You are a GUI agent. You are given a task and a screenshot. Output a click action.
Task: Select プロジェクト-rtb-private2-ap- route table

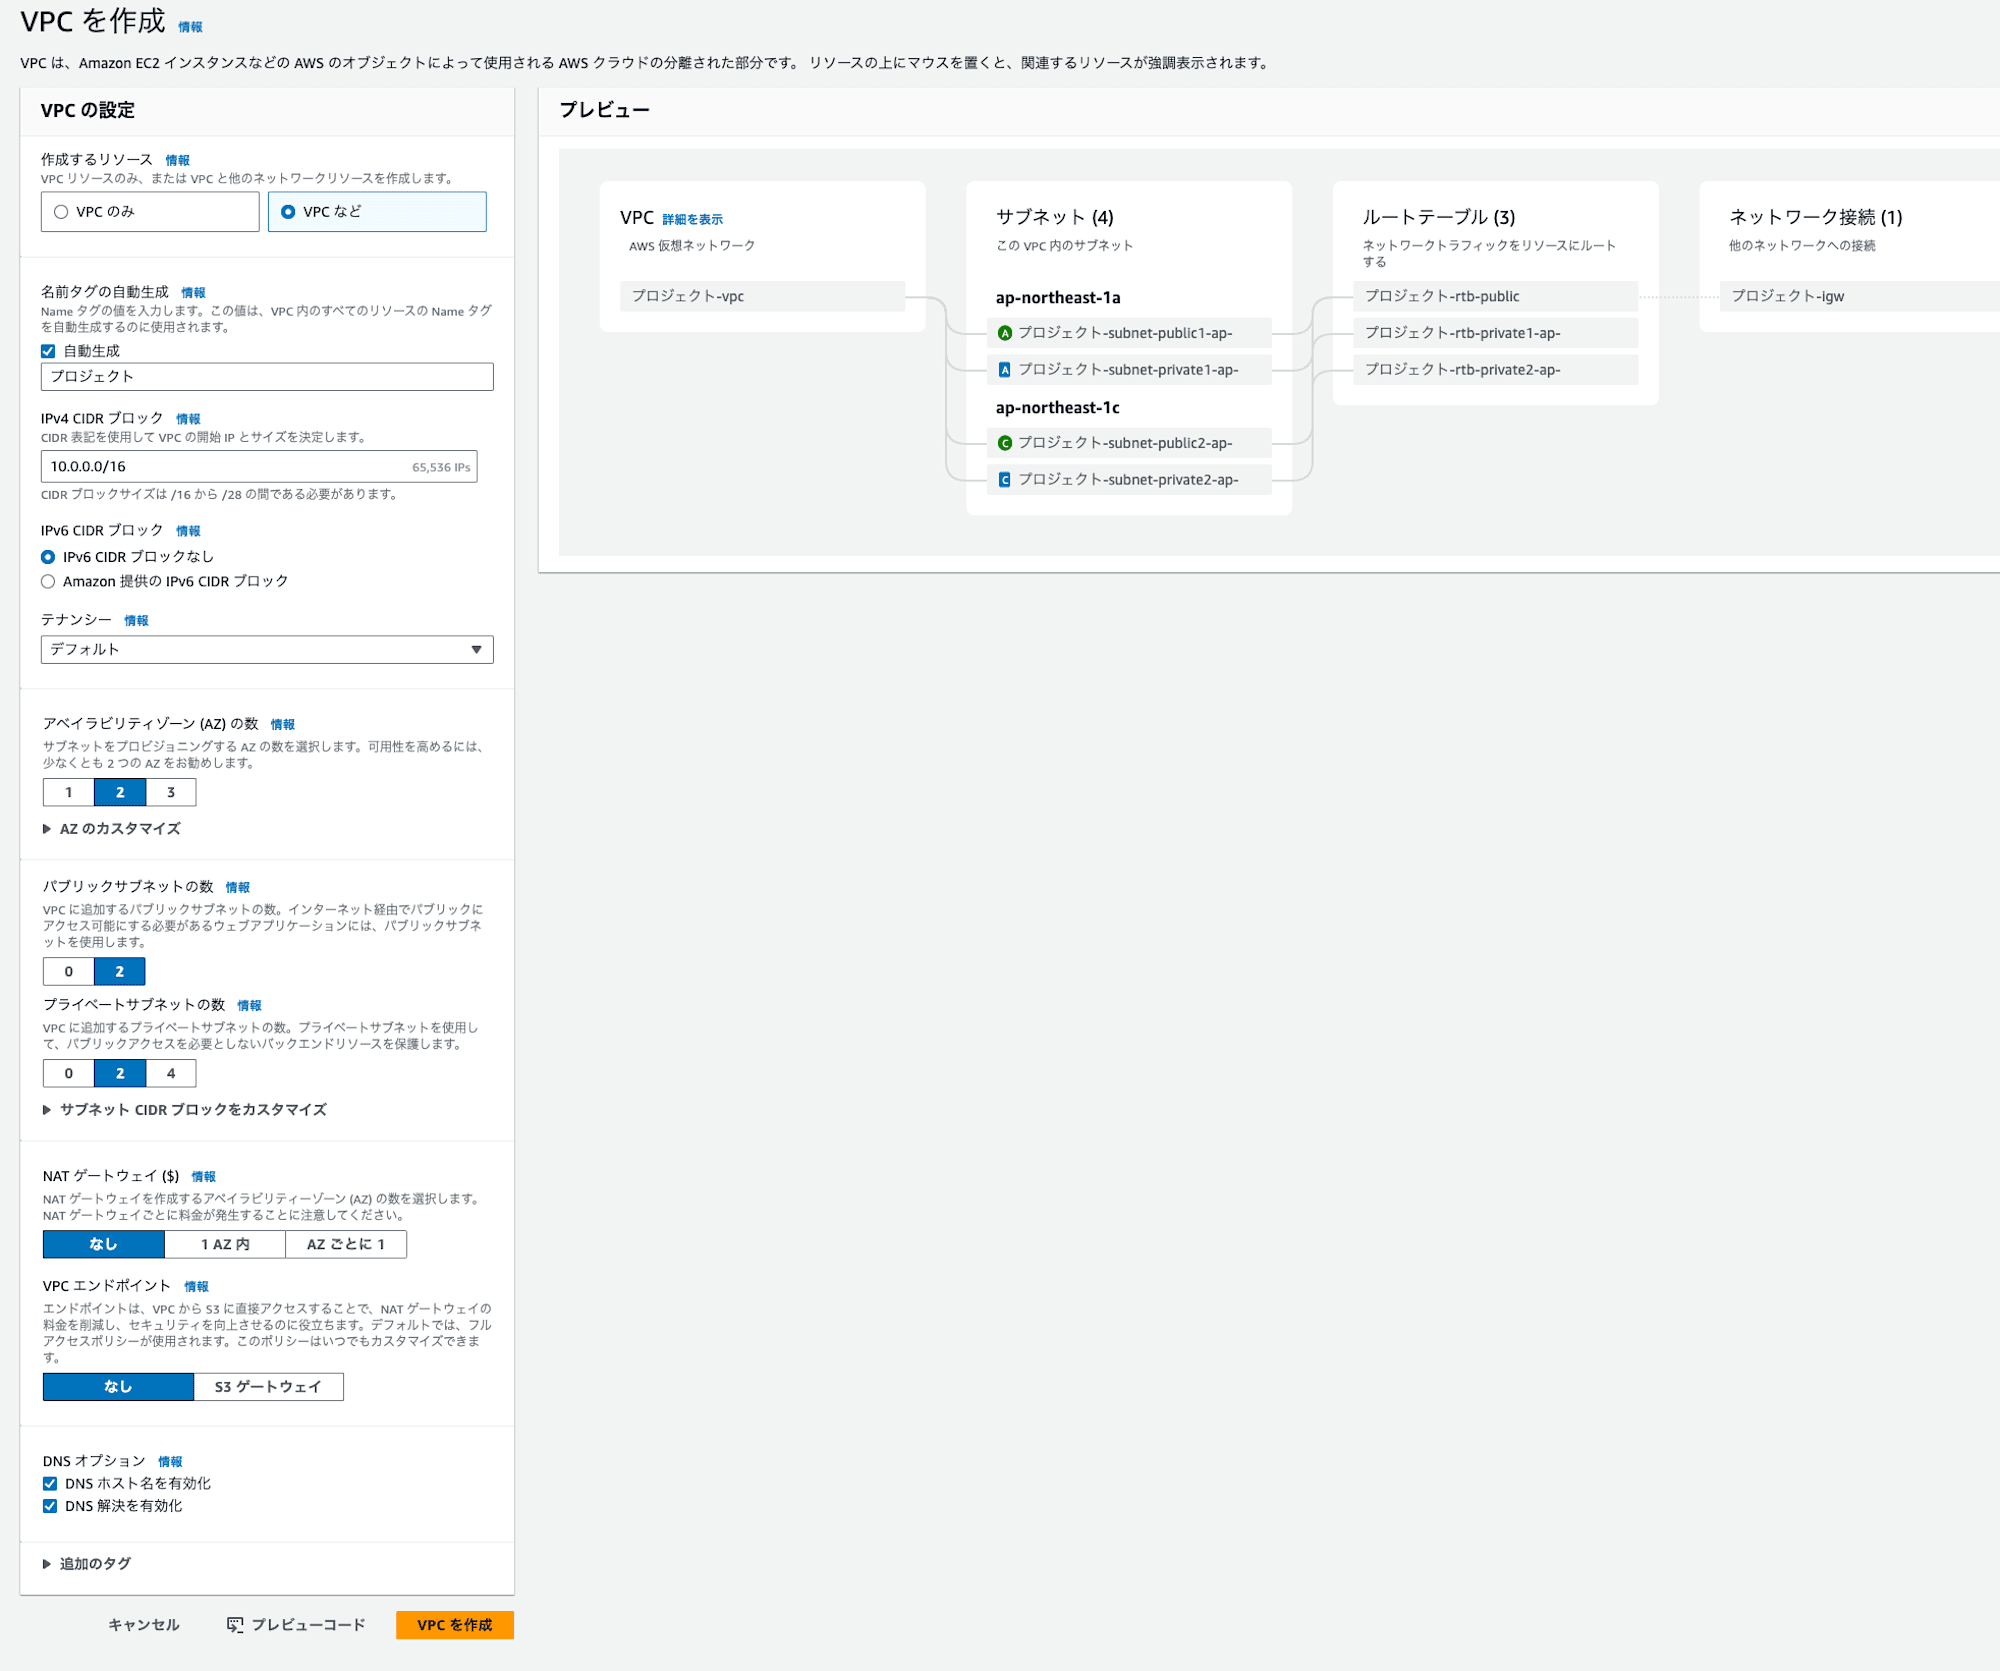[x=1496, y=370]
